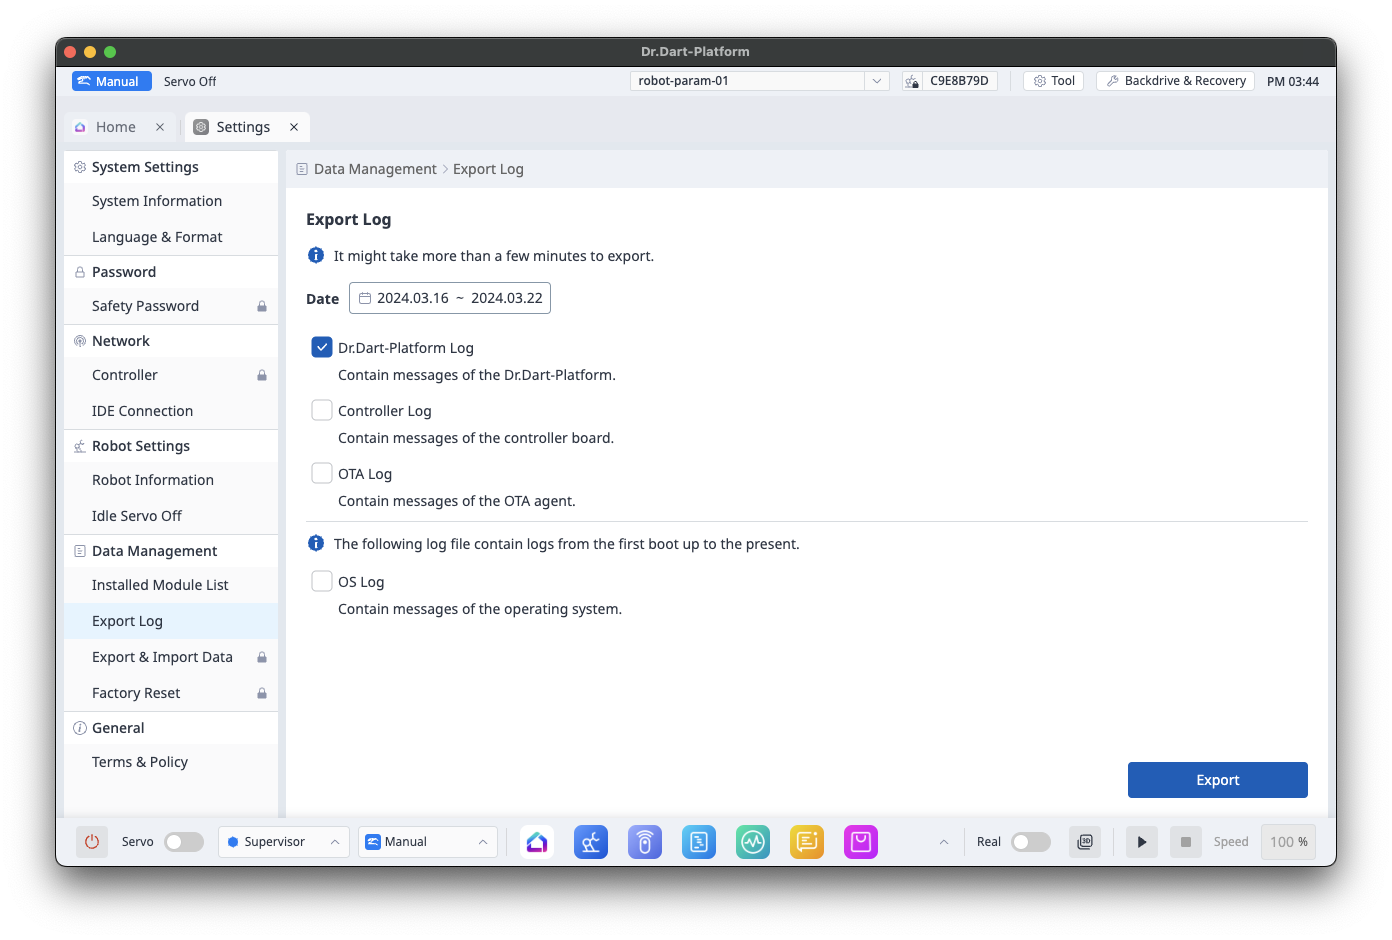
Task: Click the Data Management breadcrumb icon
Action: [x=302, y=169]
